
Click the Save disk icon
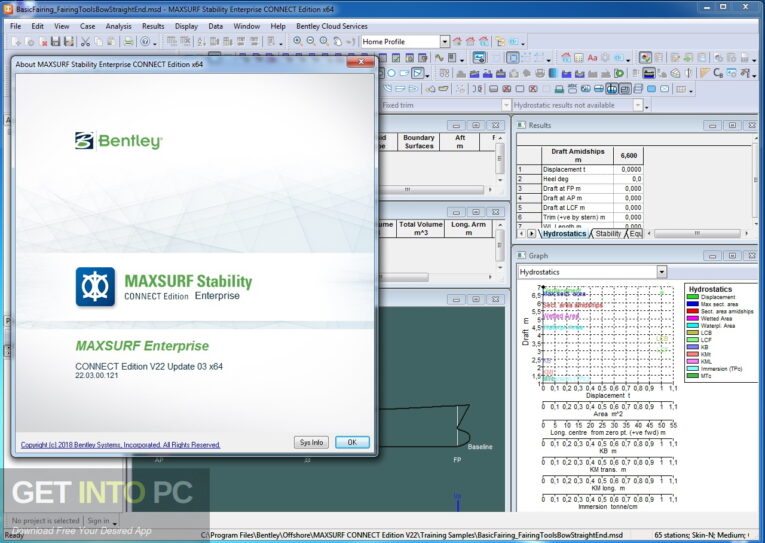[x=56, y=42]
